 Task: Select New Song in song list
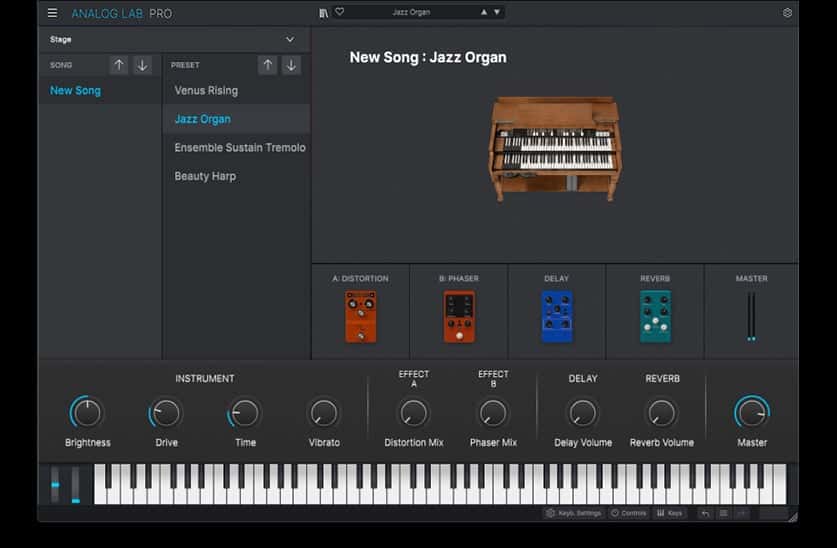(x=75, y=90)
